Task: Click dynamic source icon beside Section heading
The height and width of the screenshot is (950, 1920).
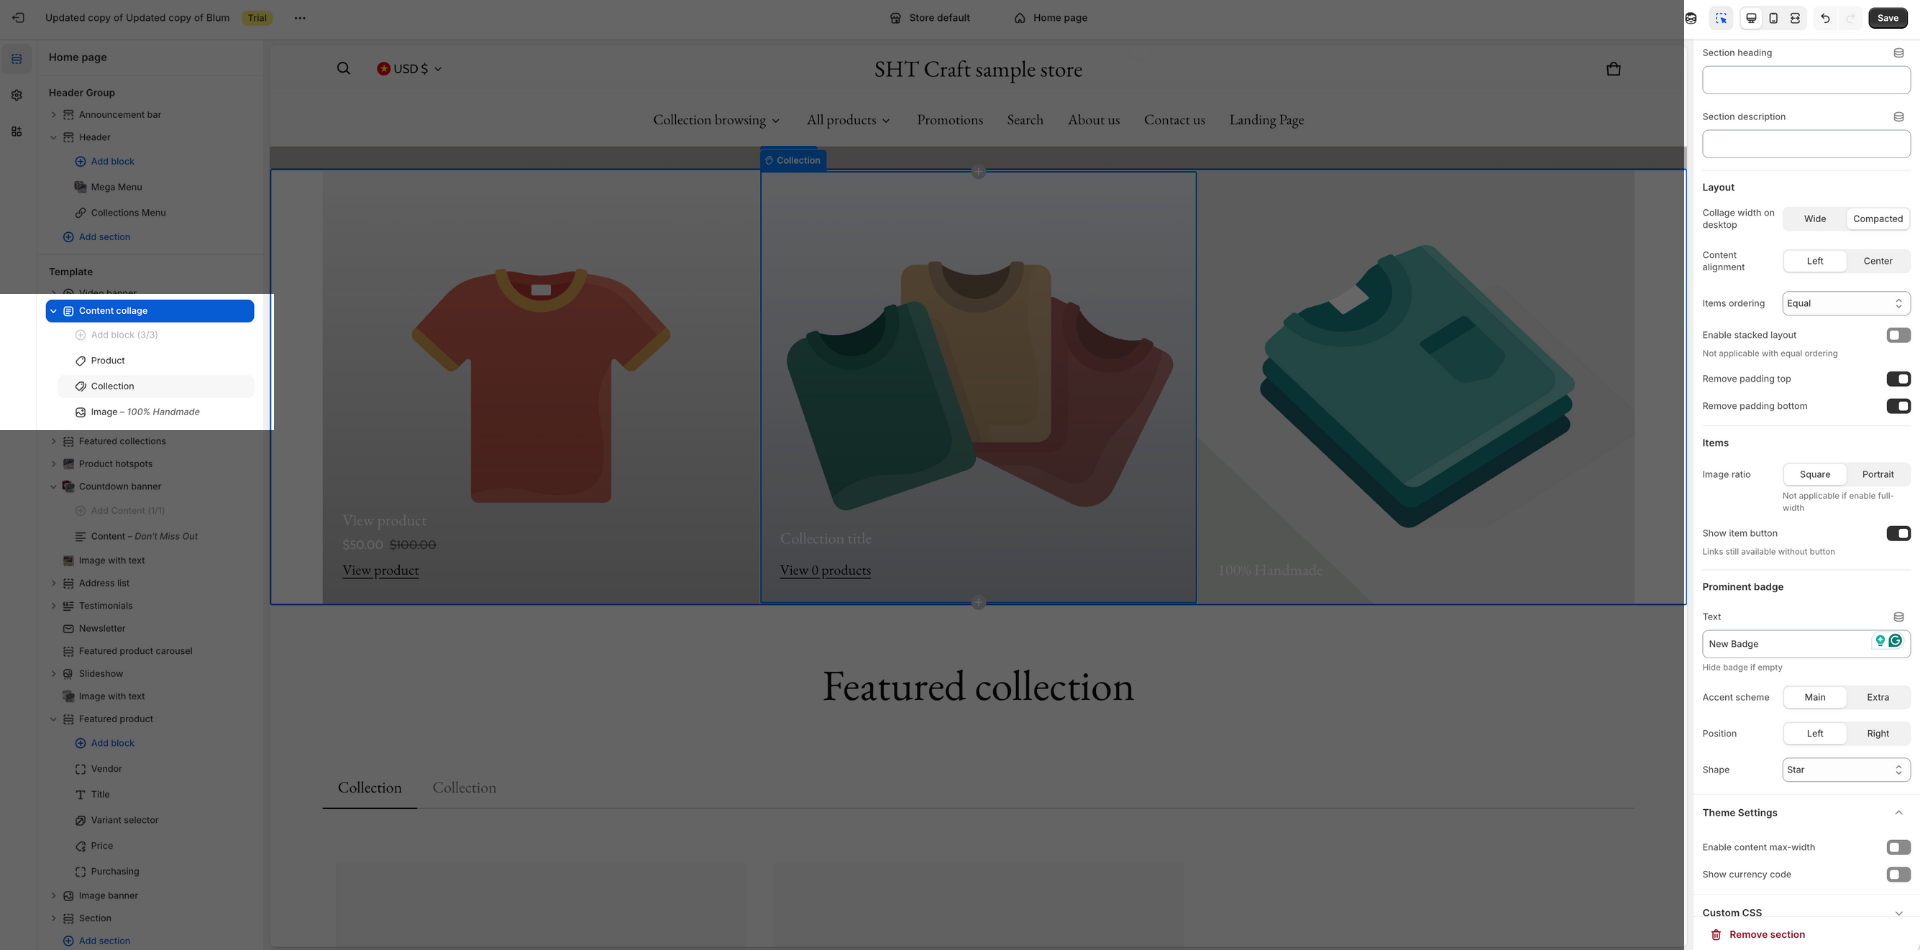Action: click(1898, 53)
